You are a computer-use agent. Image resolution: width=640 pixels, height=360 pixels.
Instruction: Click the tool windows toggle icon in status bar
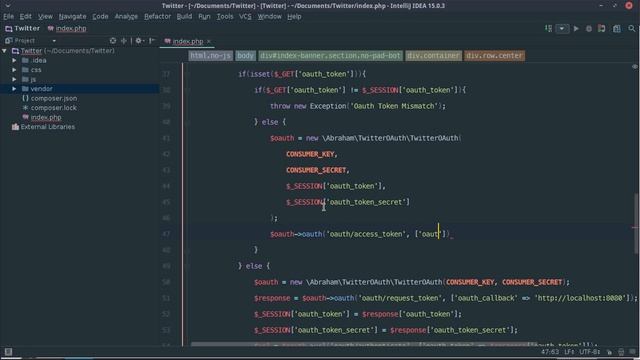(8, 352)
